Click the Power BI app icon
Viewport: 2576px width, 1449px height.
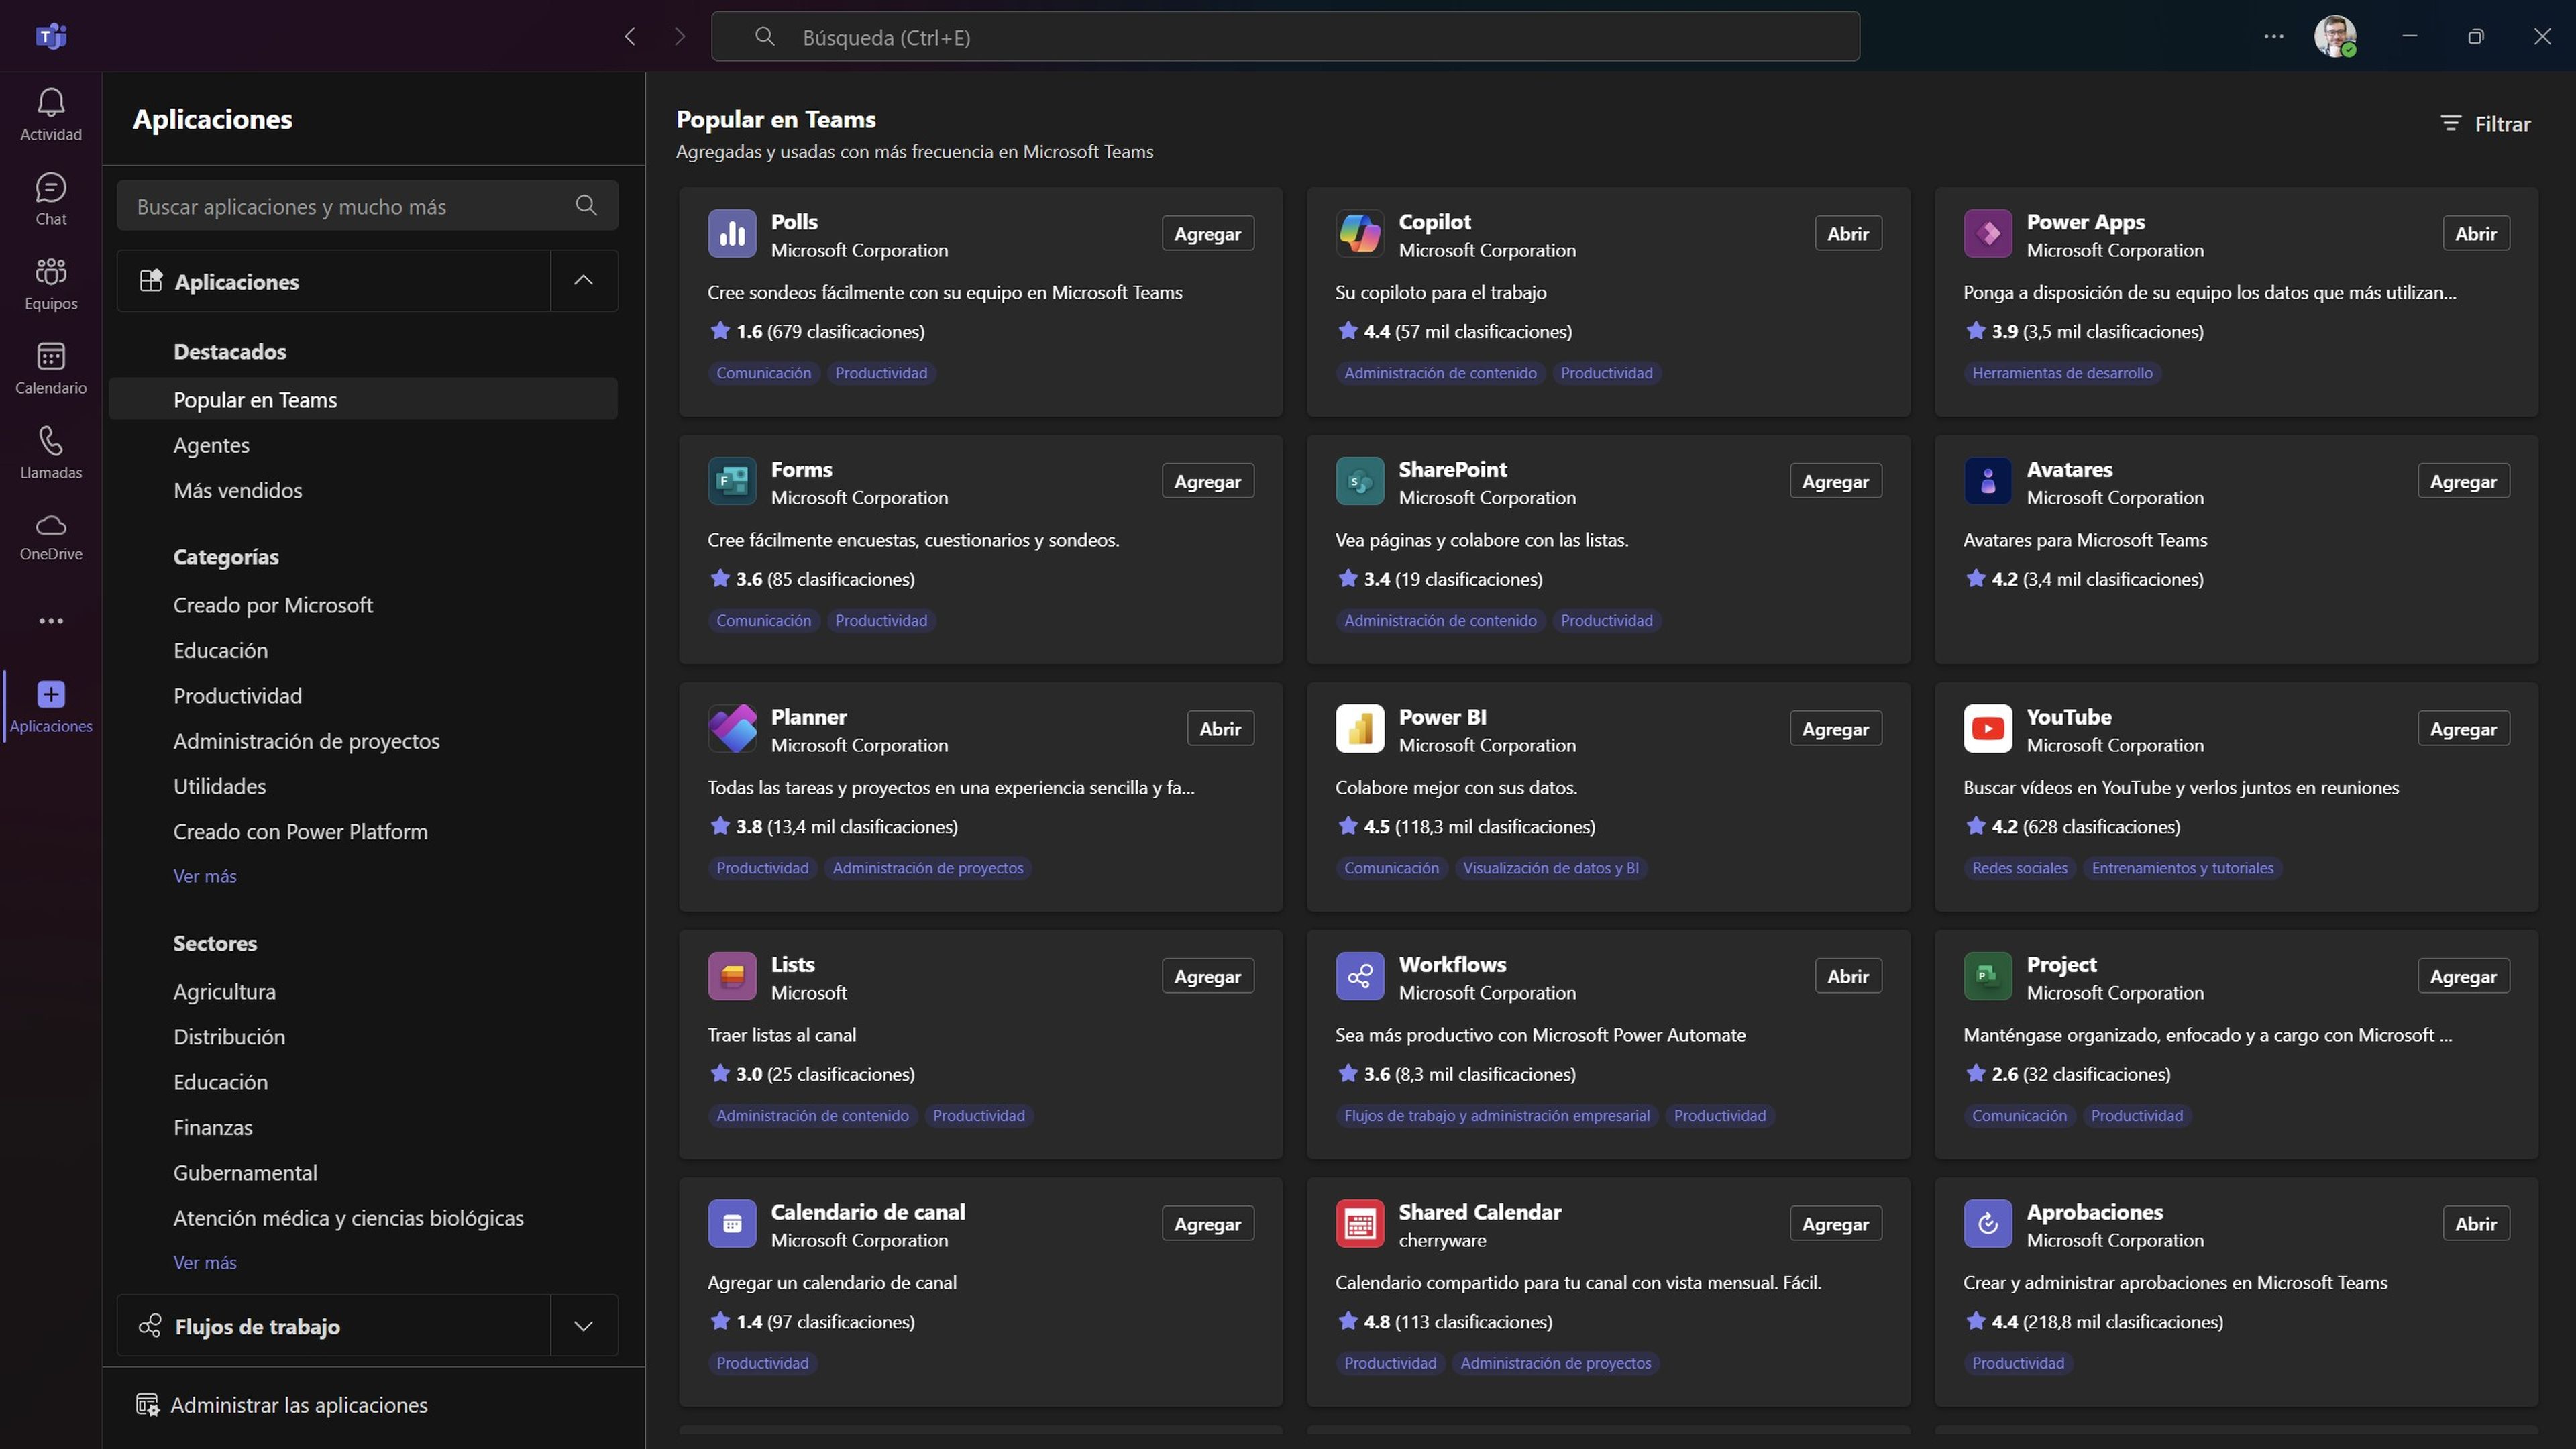click(1360, 729)
